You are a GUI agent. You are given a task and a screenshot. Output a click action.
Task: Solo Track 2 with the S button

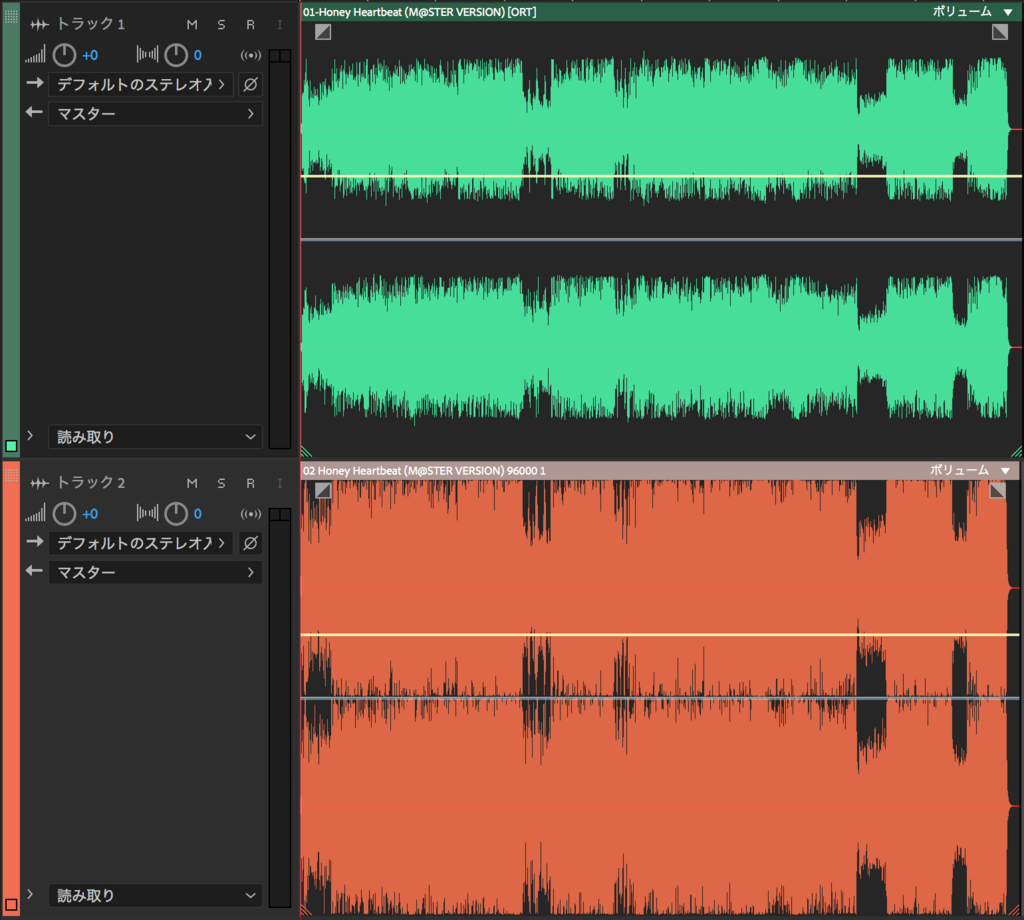[x=221, y=483]
